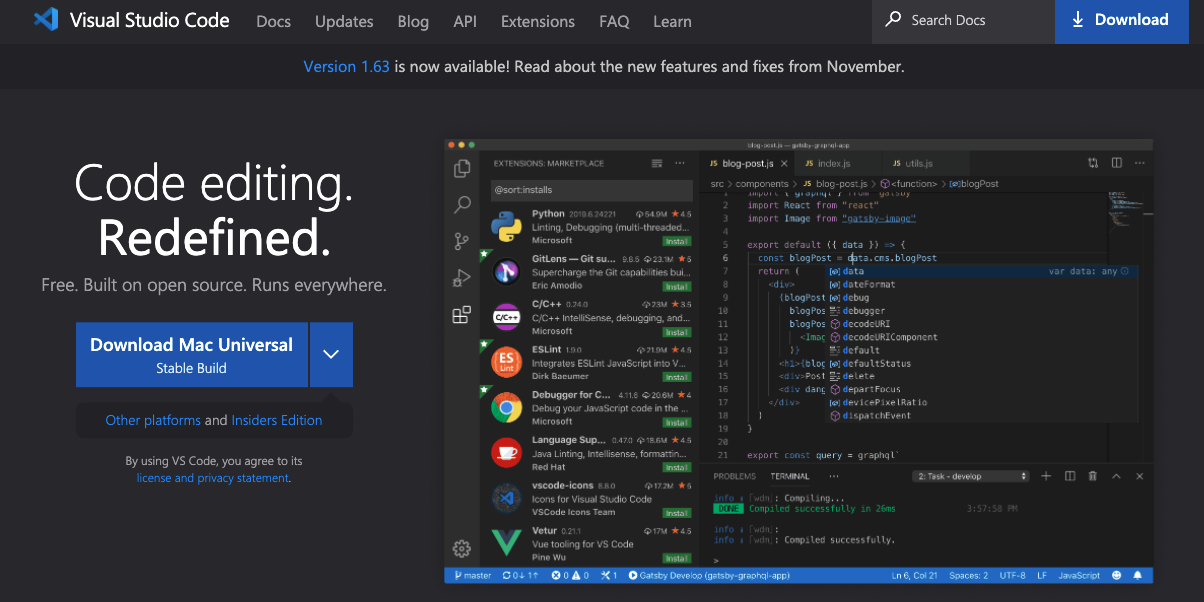Click the Red Hat Java extension logo
The height and width of the screenshot is (602, 1204).
(507, 452)
